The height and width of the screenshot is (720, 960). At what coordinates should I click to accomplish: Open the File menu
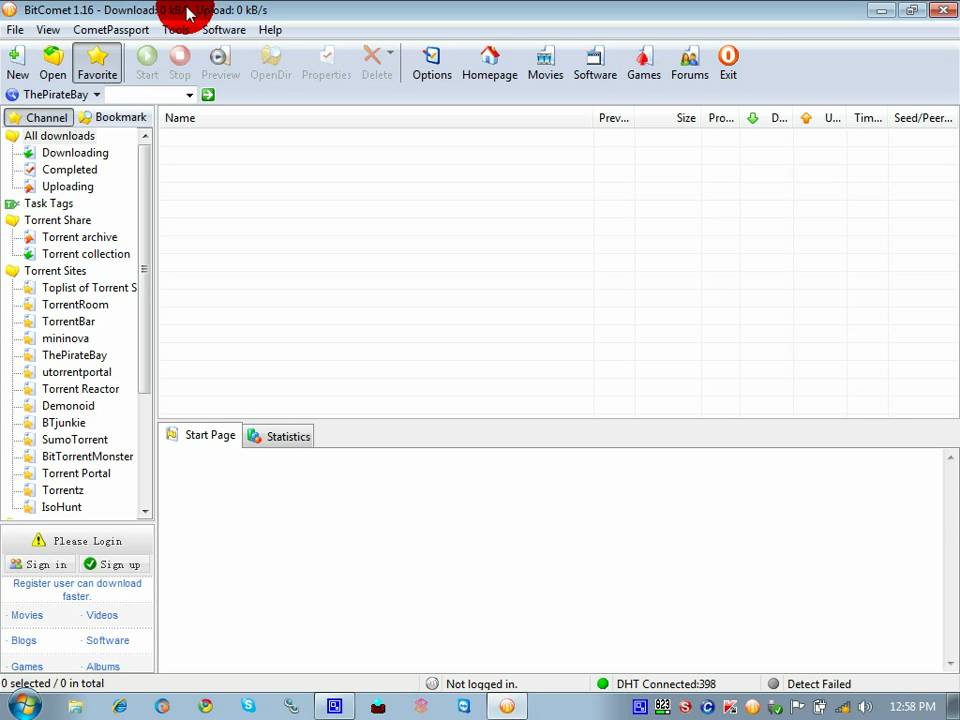click(15, 30)
